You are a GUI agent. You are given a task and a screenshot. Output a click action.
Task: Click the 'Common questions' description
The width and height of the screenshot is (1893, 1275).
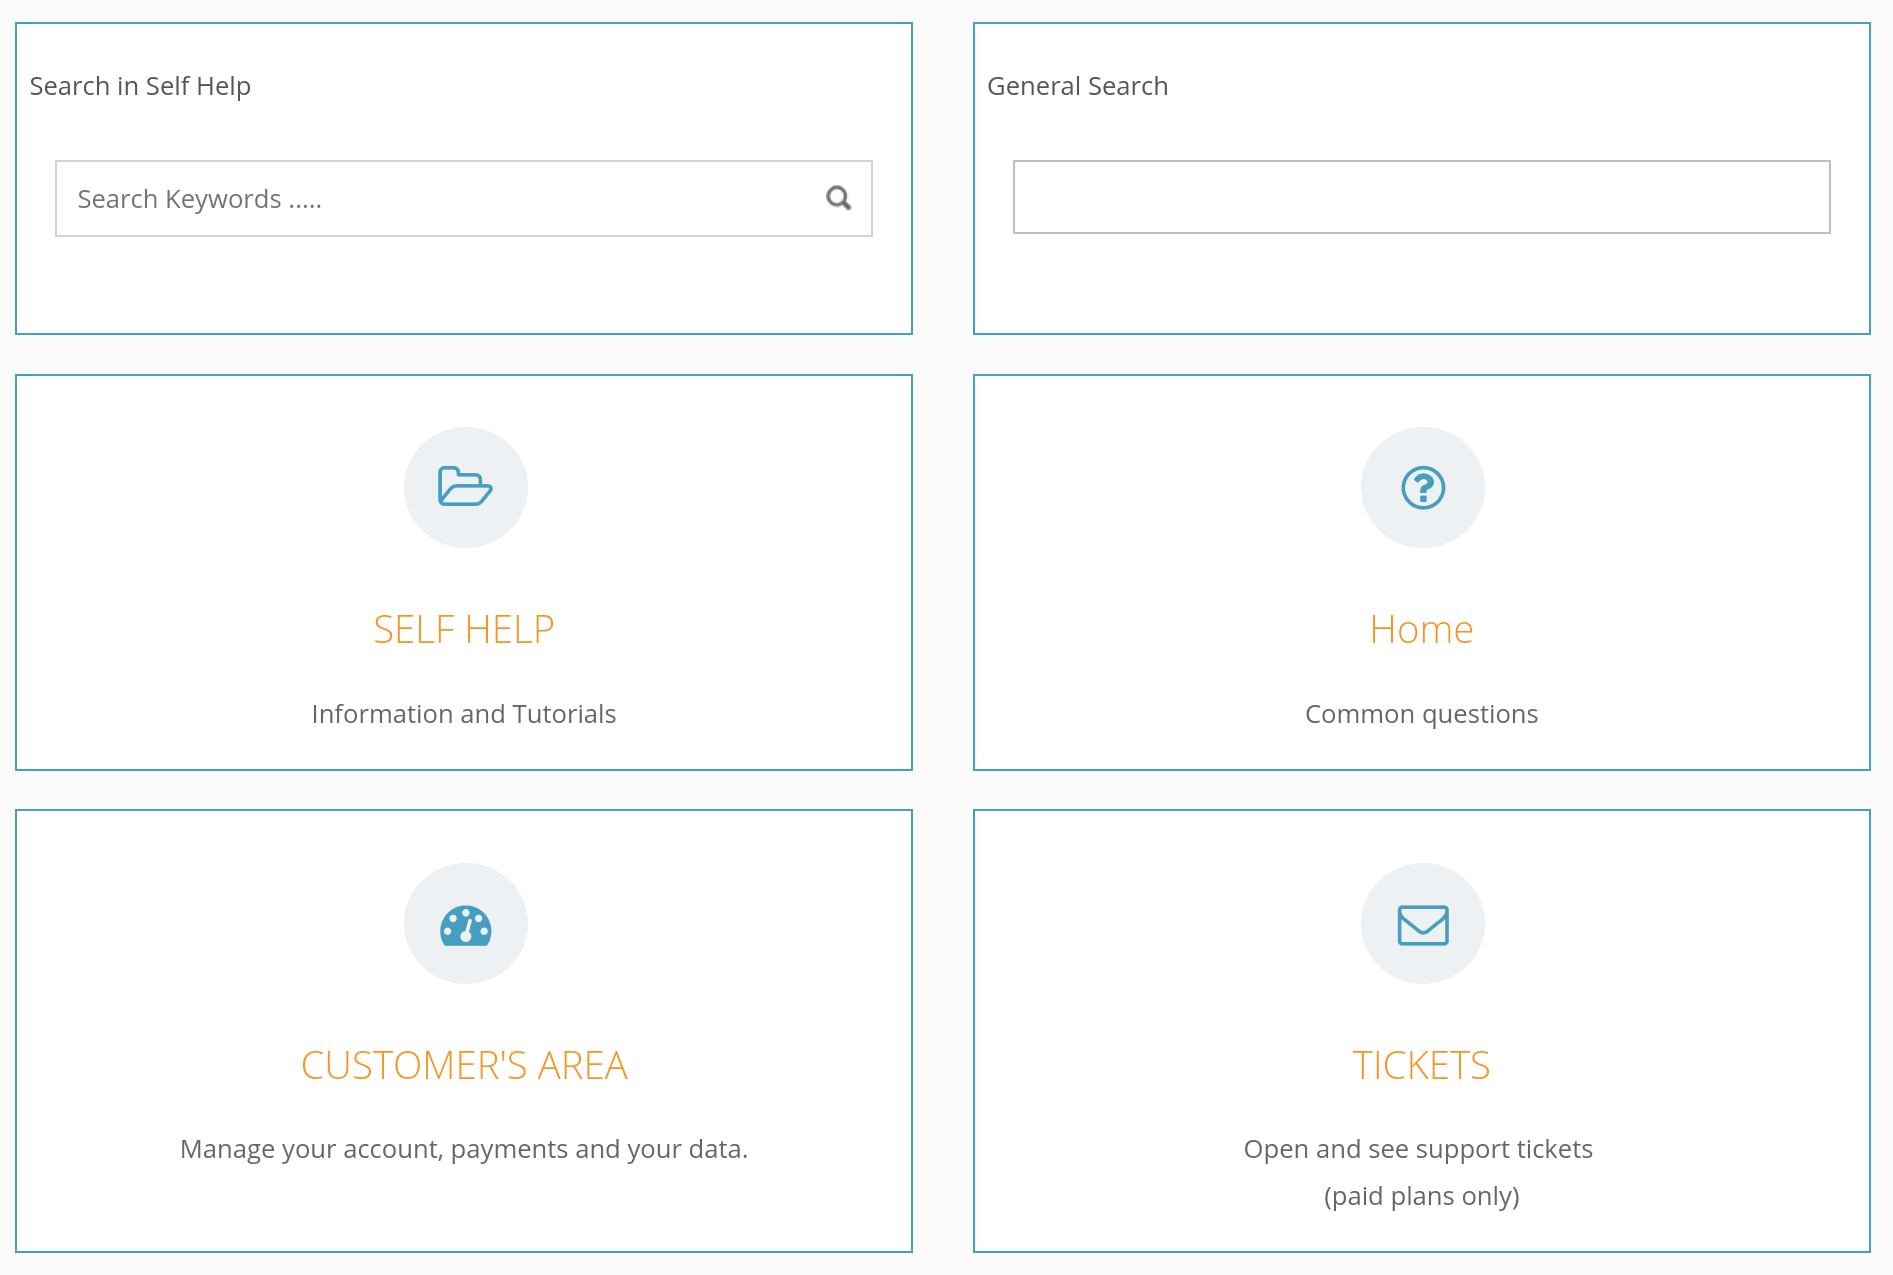coord(1422,714)
